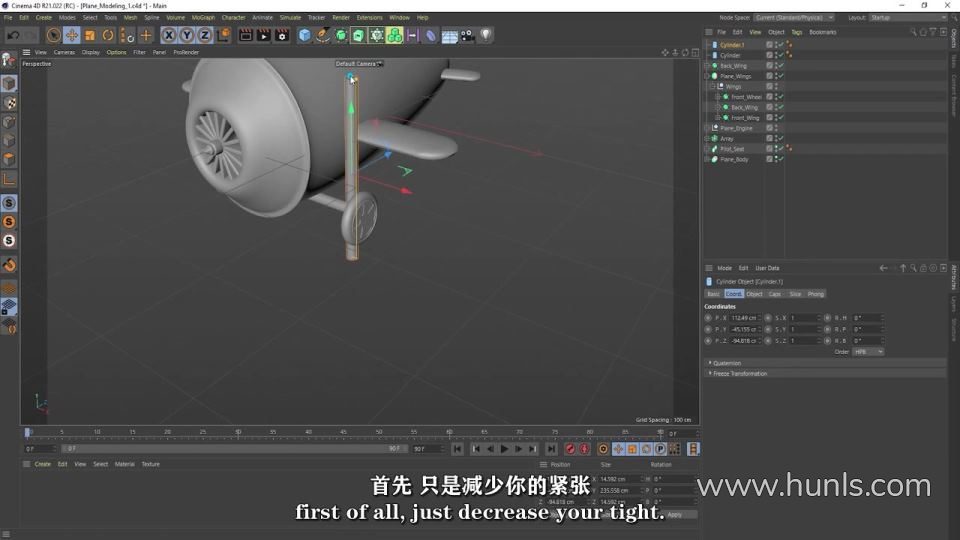Select Cylinder.1 in object list
The width and height of the screenshot is (960, 540).
(x=732, y=45)
